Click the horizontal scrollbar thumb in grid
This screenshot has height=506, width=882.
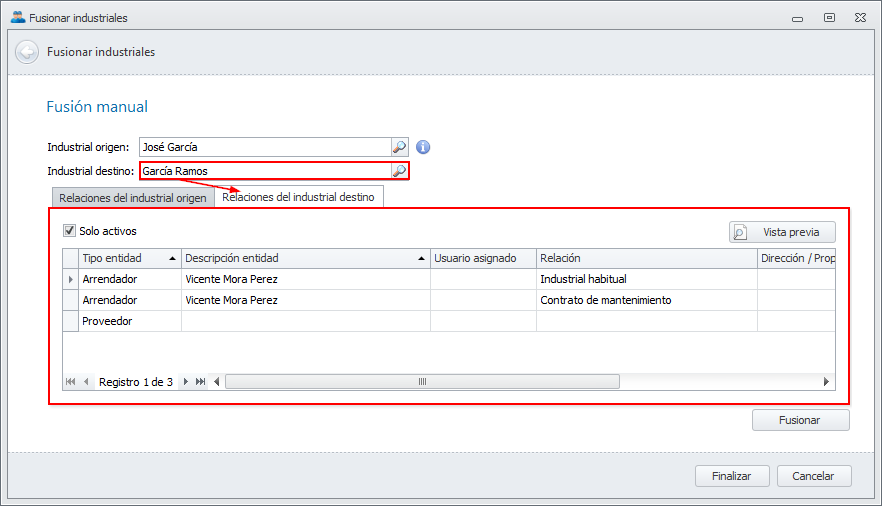point(422,382)
